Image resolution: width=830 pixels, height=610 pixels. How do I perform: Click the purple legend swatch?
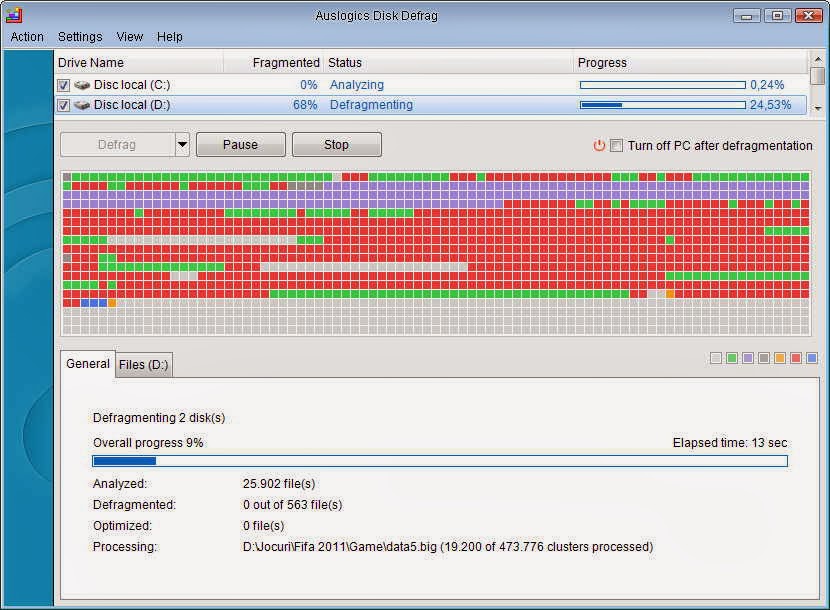click(748, 358)
